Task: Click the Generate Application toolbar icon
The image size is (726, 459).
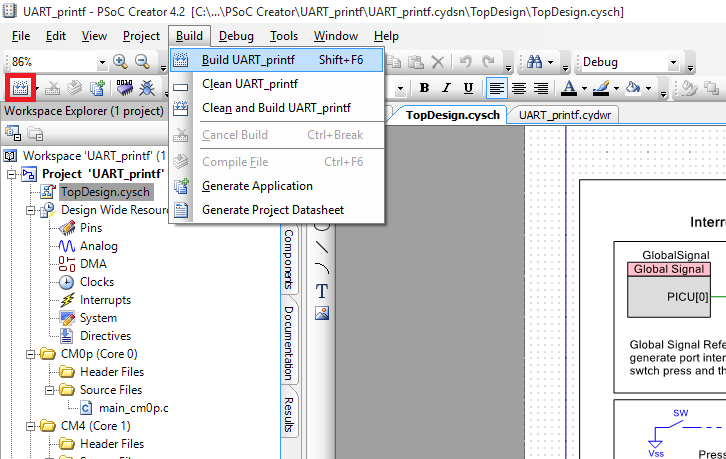Action: click(x=97, y=88)
